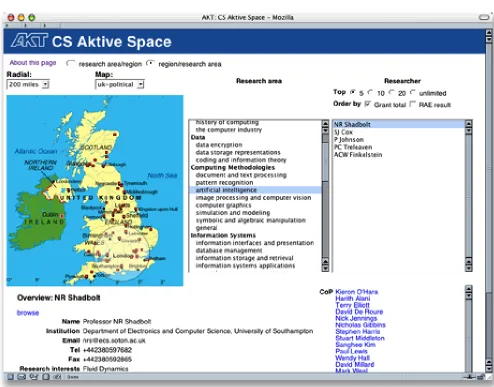The width and height of the screenshot is (494, 387).
Task: Click the Research area list scrollbar thumb
Action: pos(325,162)
